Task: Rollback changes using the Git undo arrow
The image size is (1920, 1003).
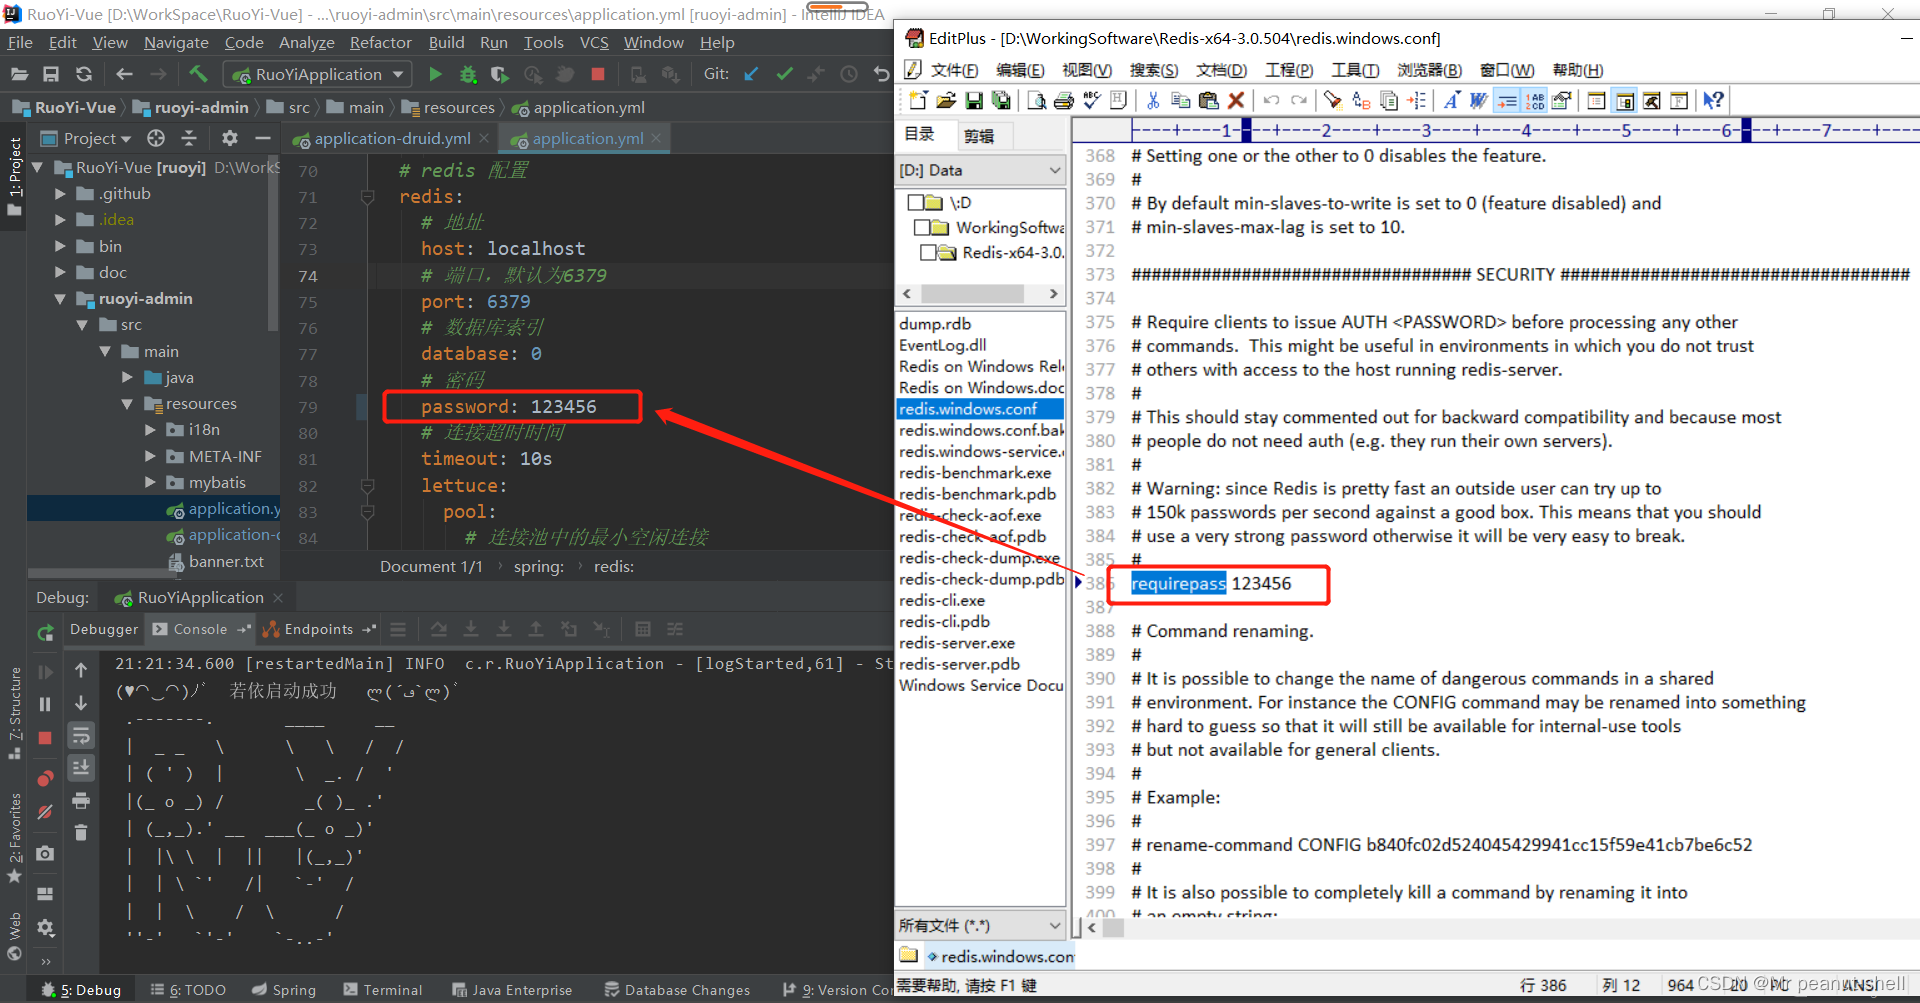Action: 880,74
